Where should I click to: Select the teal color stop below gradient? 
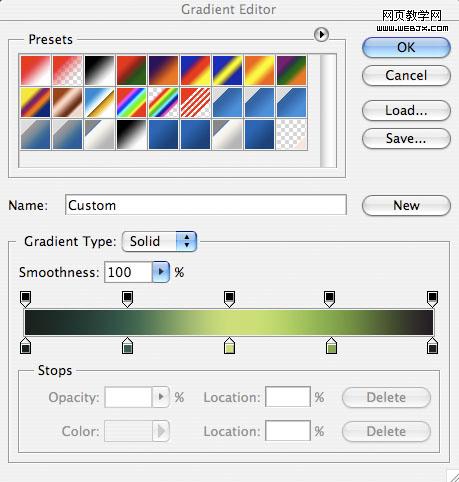[127, 345]
